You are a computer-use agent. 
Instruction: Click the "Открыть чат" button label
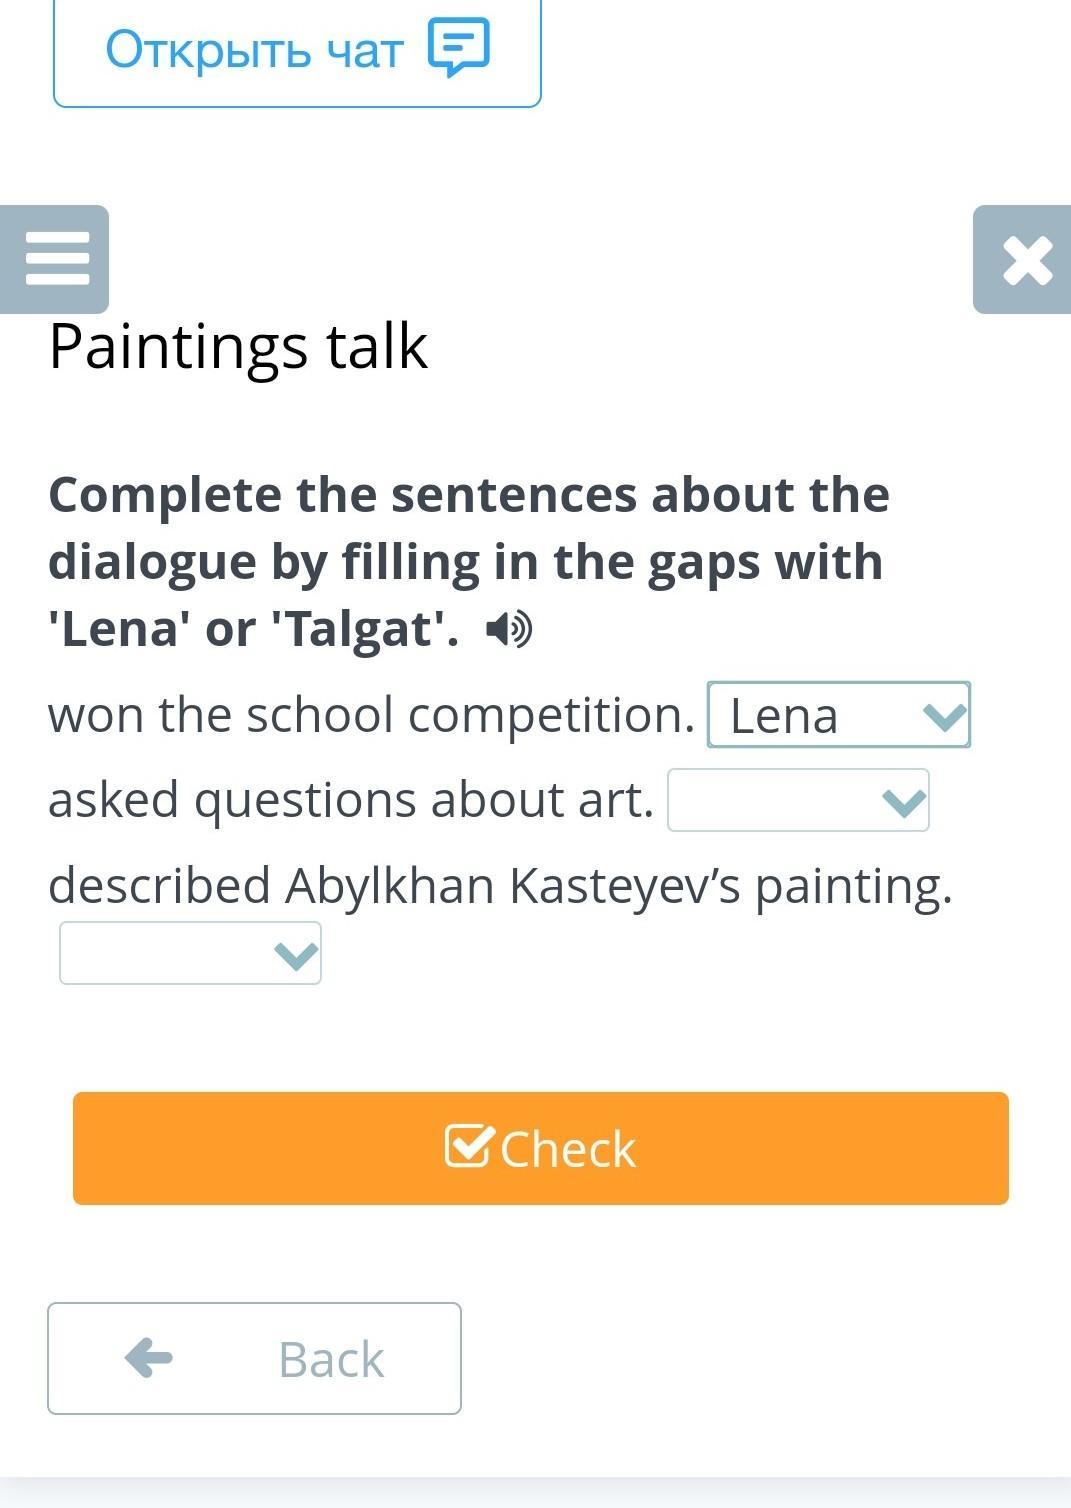[254, 49]
